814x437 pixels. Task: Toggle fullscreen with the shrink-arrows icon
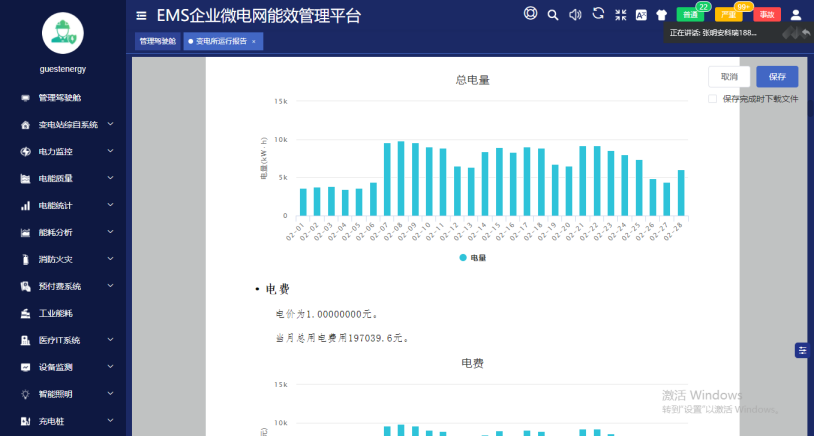pos(620,15)
